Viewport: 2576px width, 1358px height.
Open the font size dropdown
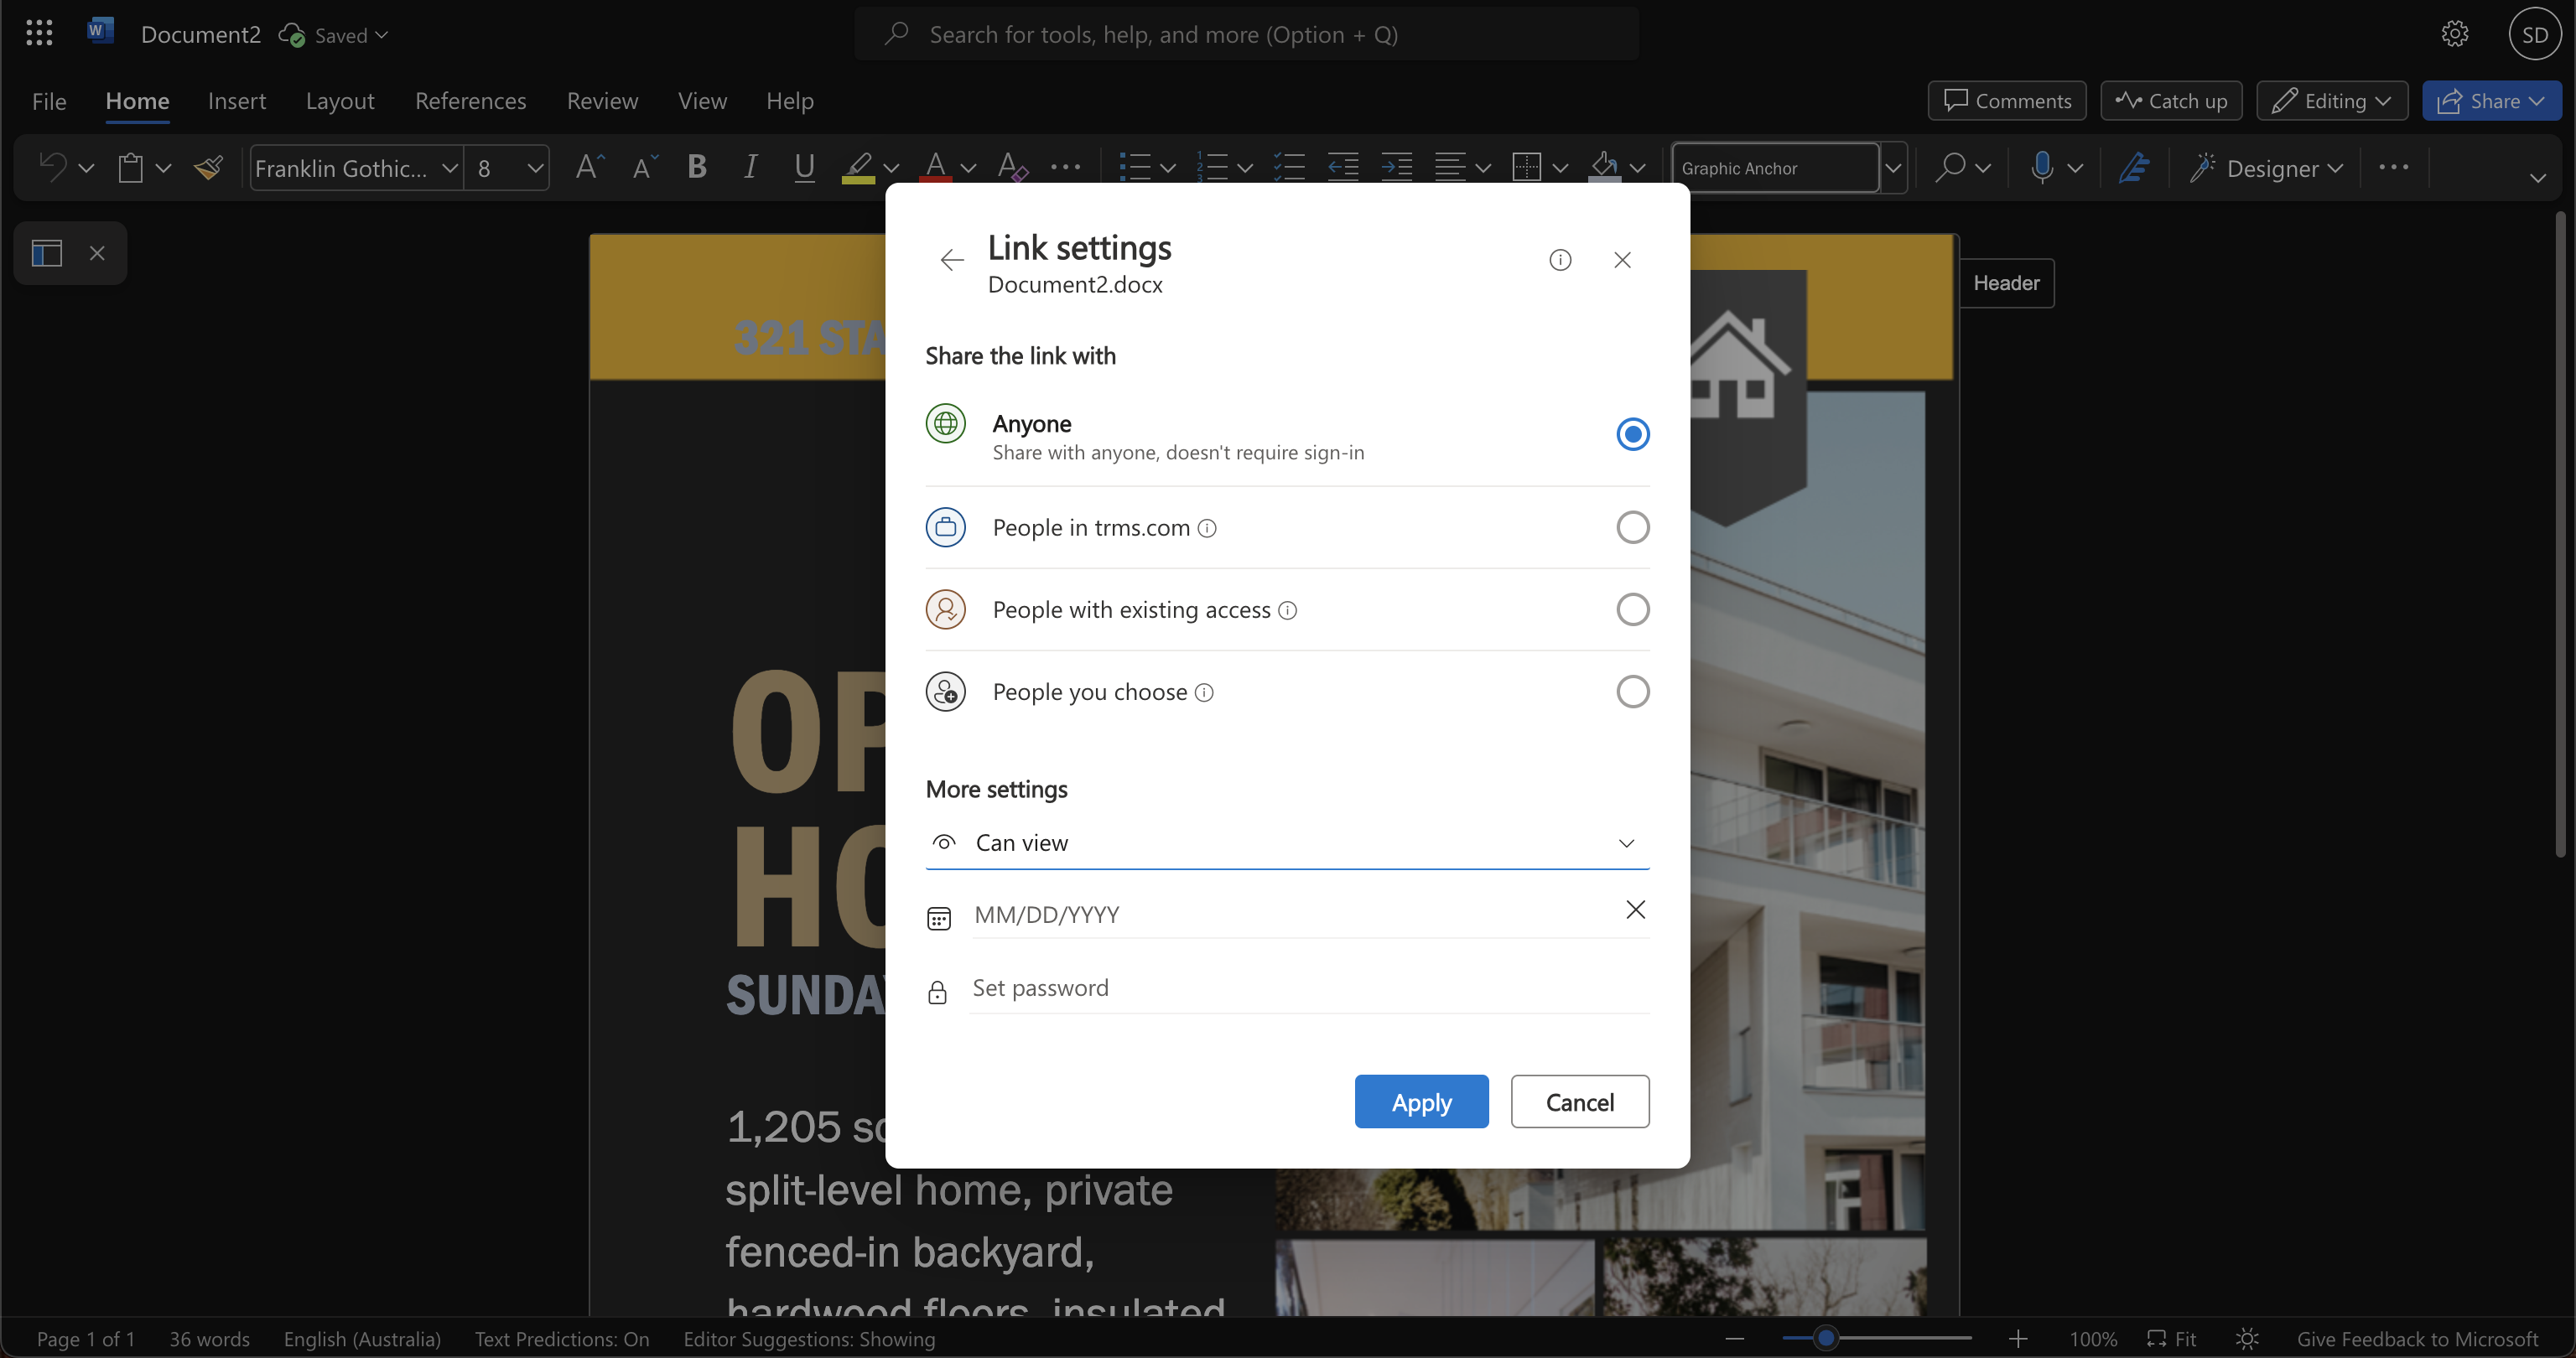[535, 168]
